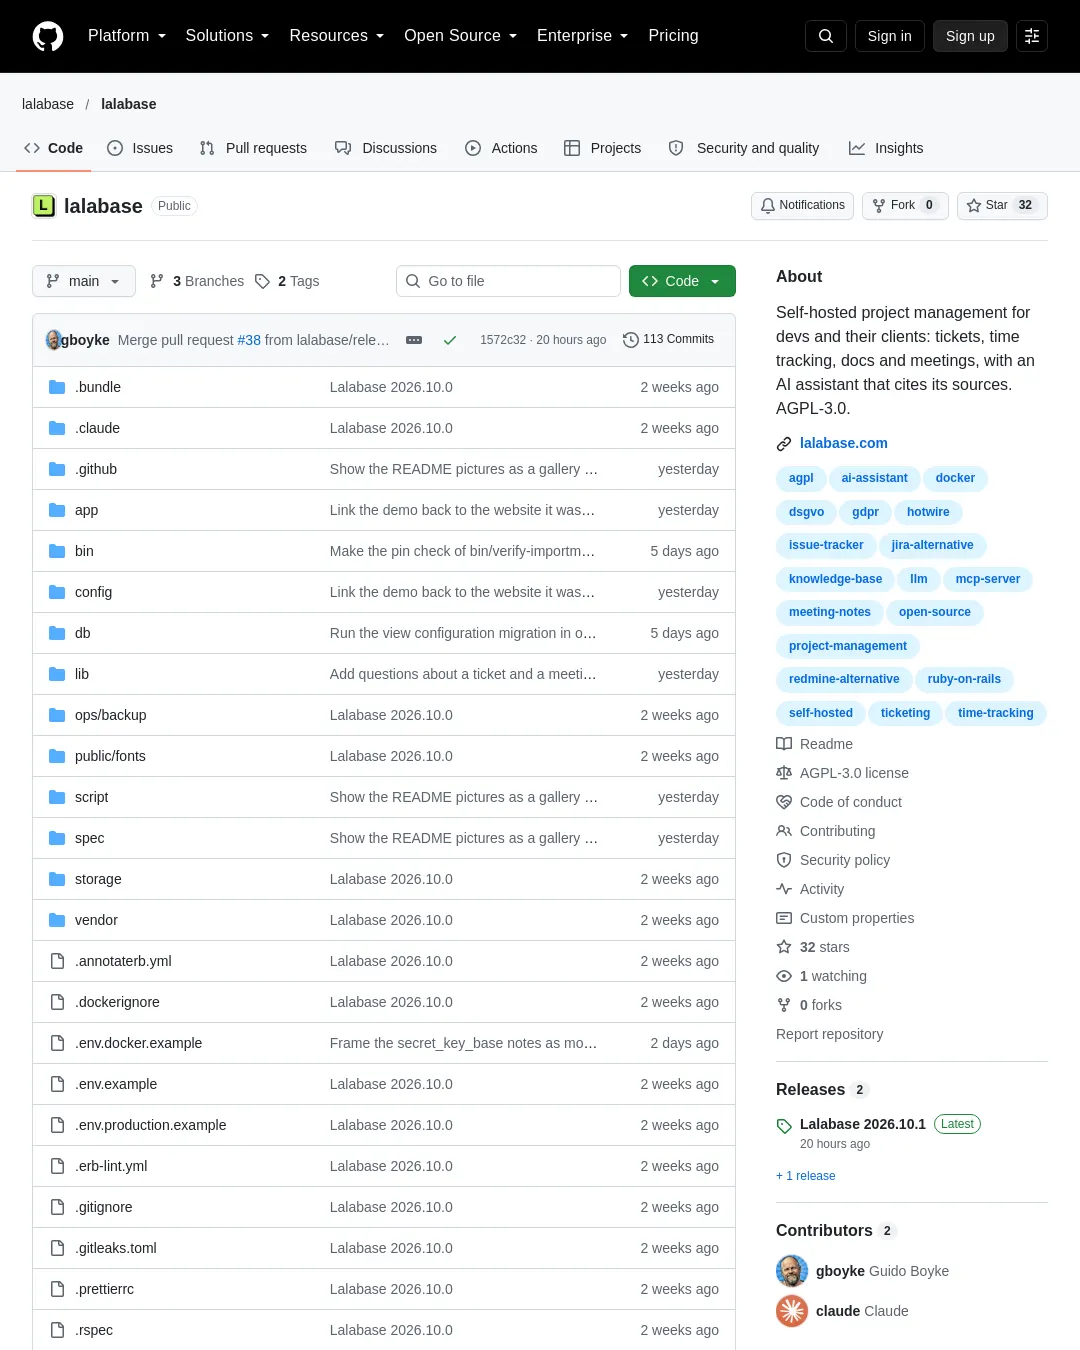
Task: Expand the Solutions menu
Action: 227,36
